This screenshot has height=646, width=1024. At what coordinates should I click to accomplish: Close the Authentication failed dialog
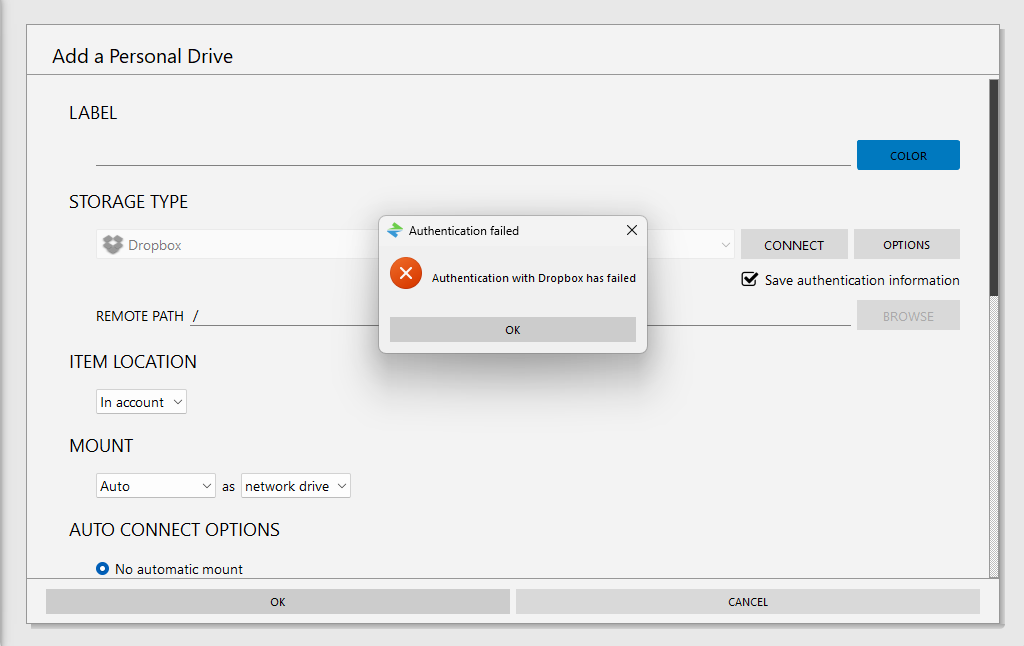point(631,230)
